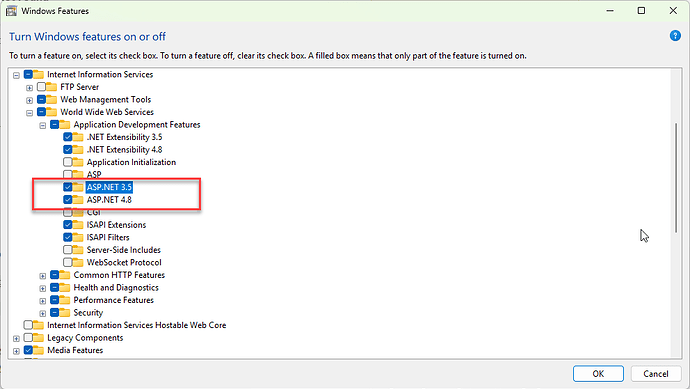Select the Application Initialization label
Image resolution: width=690 pixels, height=389 pixels.
click(x=131, y=162)
